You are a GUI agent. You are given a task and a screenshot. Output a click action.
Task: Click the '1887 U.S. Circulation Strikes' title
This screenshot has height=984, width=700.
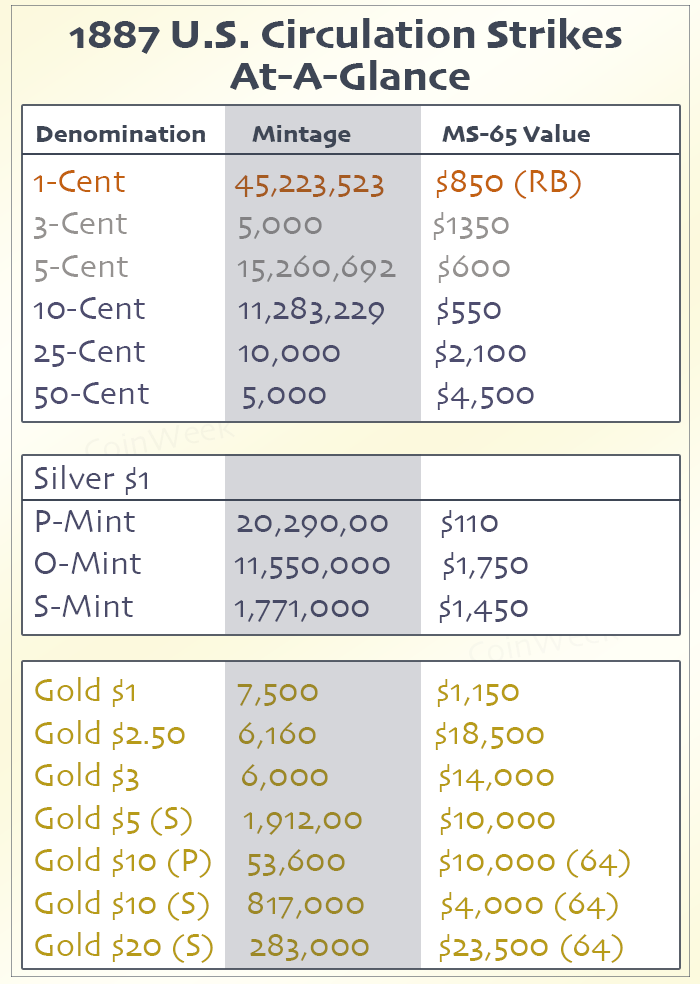347,37
